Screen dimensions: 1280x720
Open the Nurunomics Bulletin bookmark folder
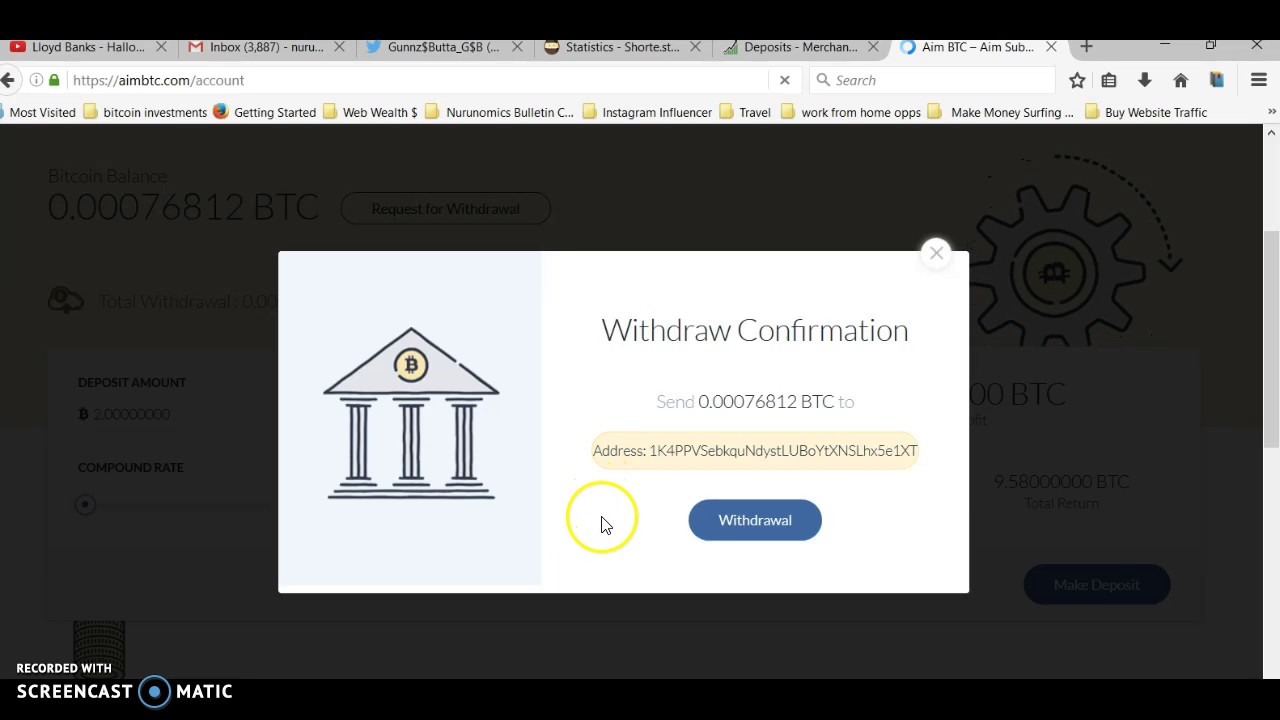coord(500,112)
